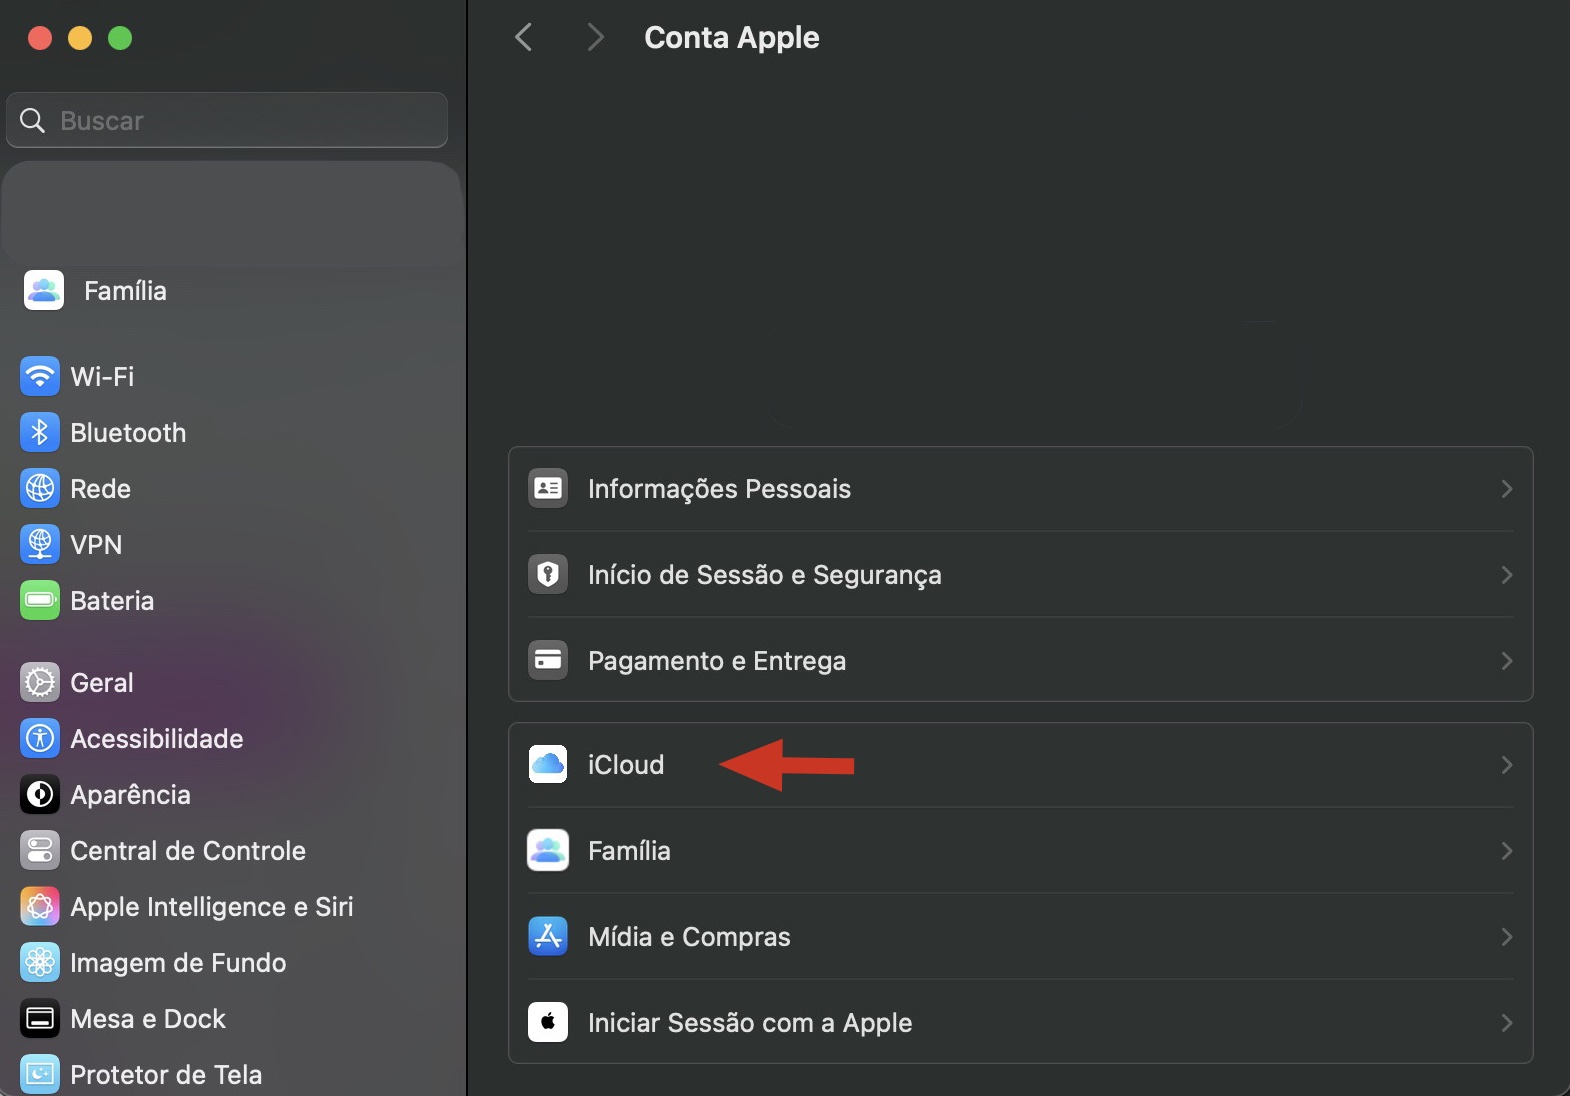This screenshot has height=1096, width=1570.
Task: Open Família label in main panel
Action: pyautogui.click(x=629, y=850)
